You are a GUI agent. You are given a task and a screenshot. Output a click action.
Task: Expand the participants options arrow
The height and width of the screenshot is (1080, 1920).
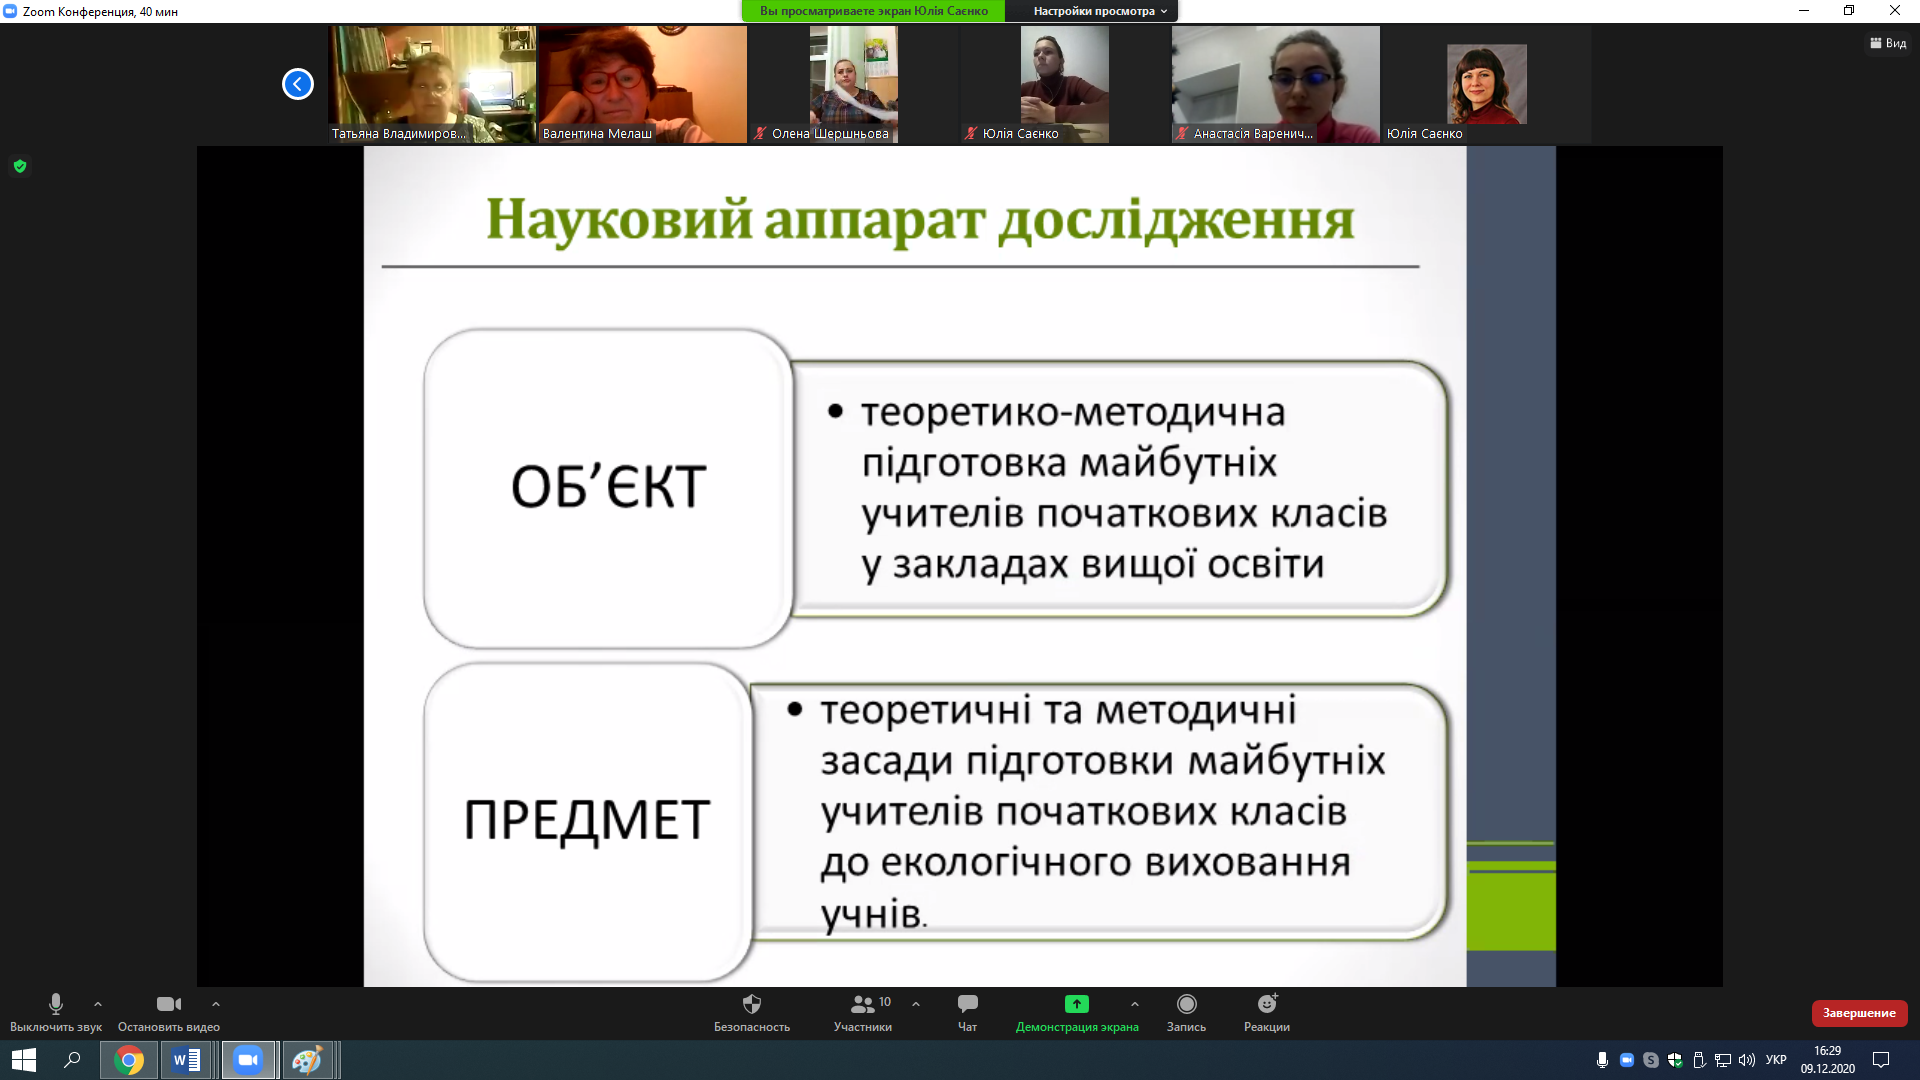pos(916,1004)
